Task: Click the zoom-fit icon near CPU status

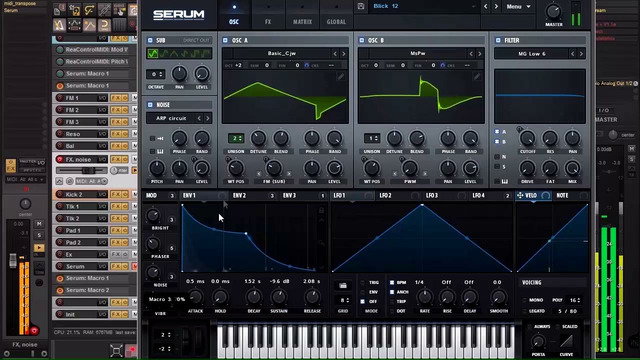Action: (116, 350)
